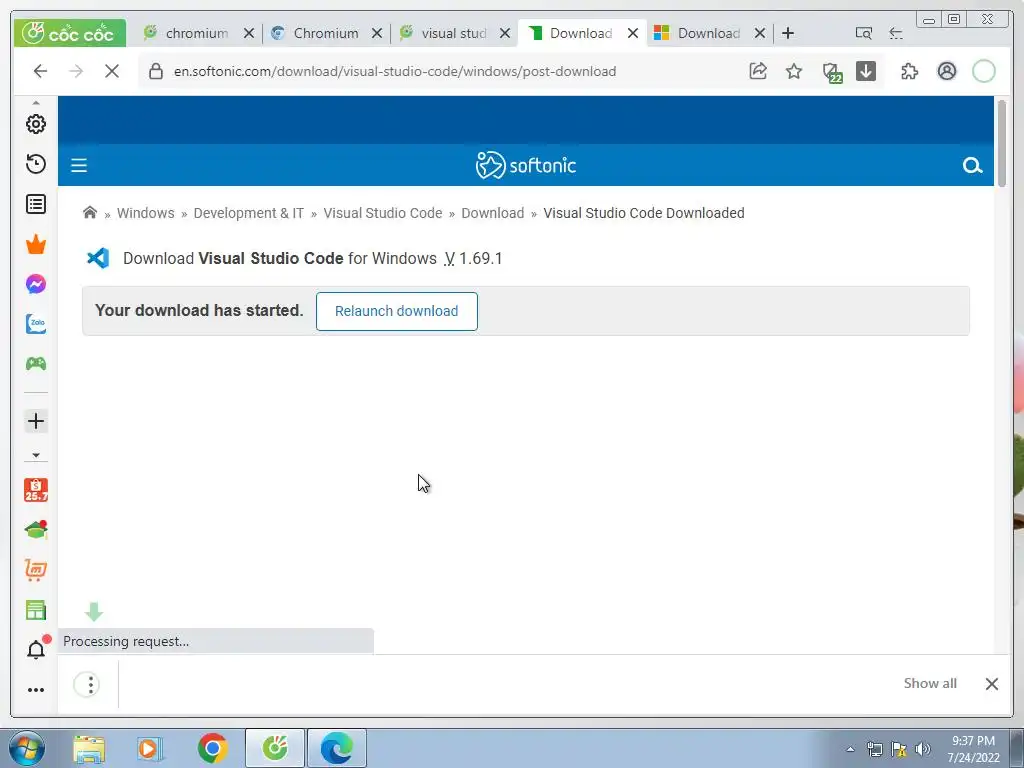Open Shopee 25.7 sidebar shortcut

36,490
